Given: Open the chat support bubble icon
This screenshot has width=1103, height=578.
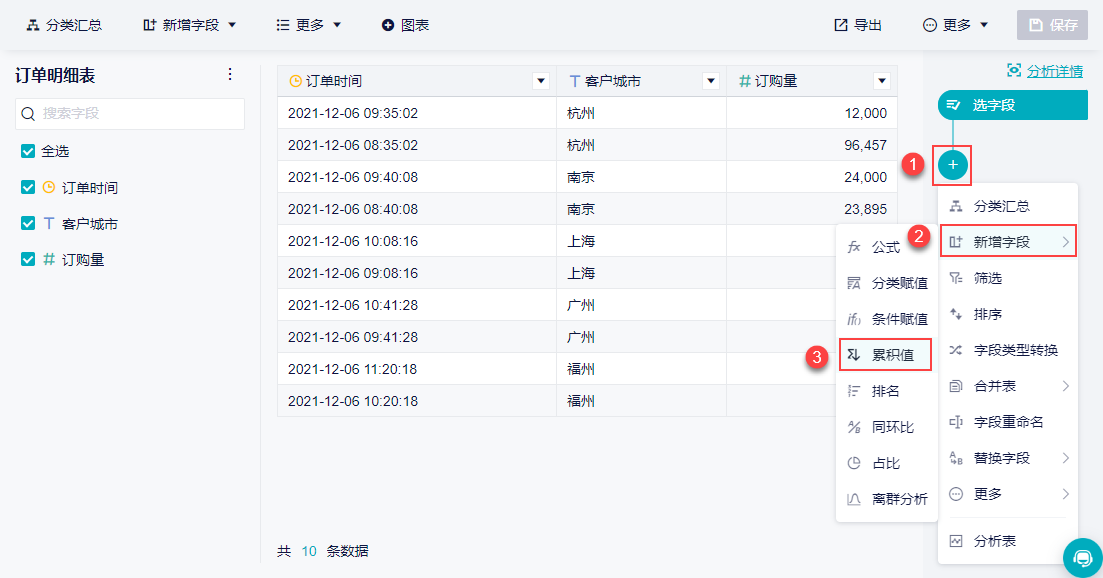Looking at the screenshot, I should point(1083,558).
